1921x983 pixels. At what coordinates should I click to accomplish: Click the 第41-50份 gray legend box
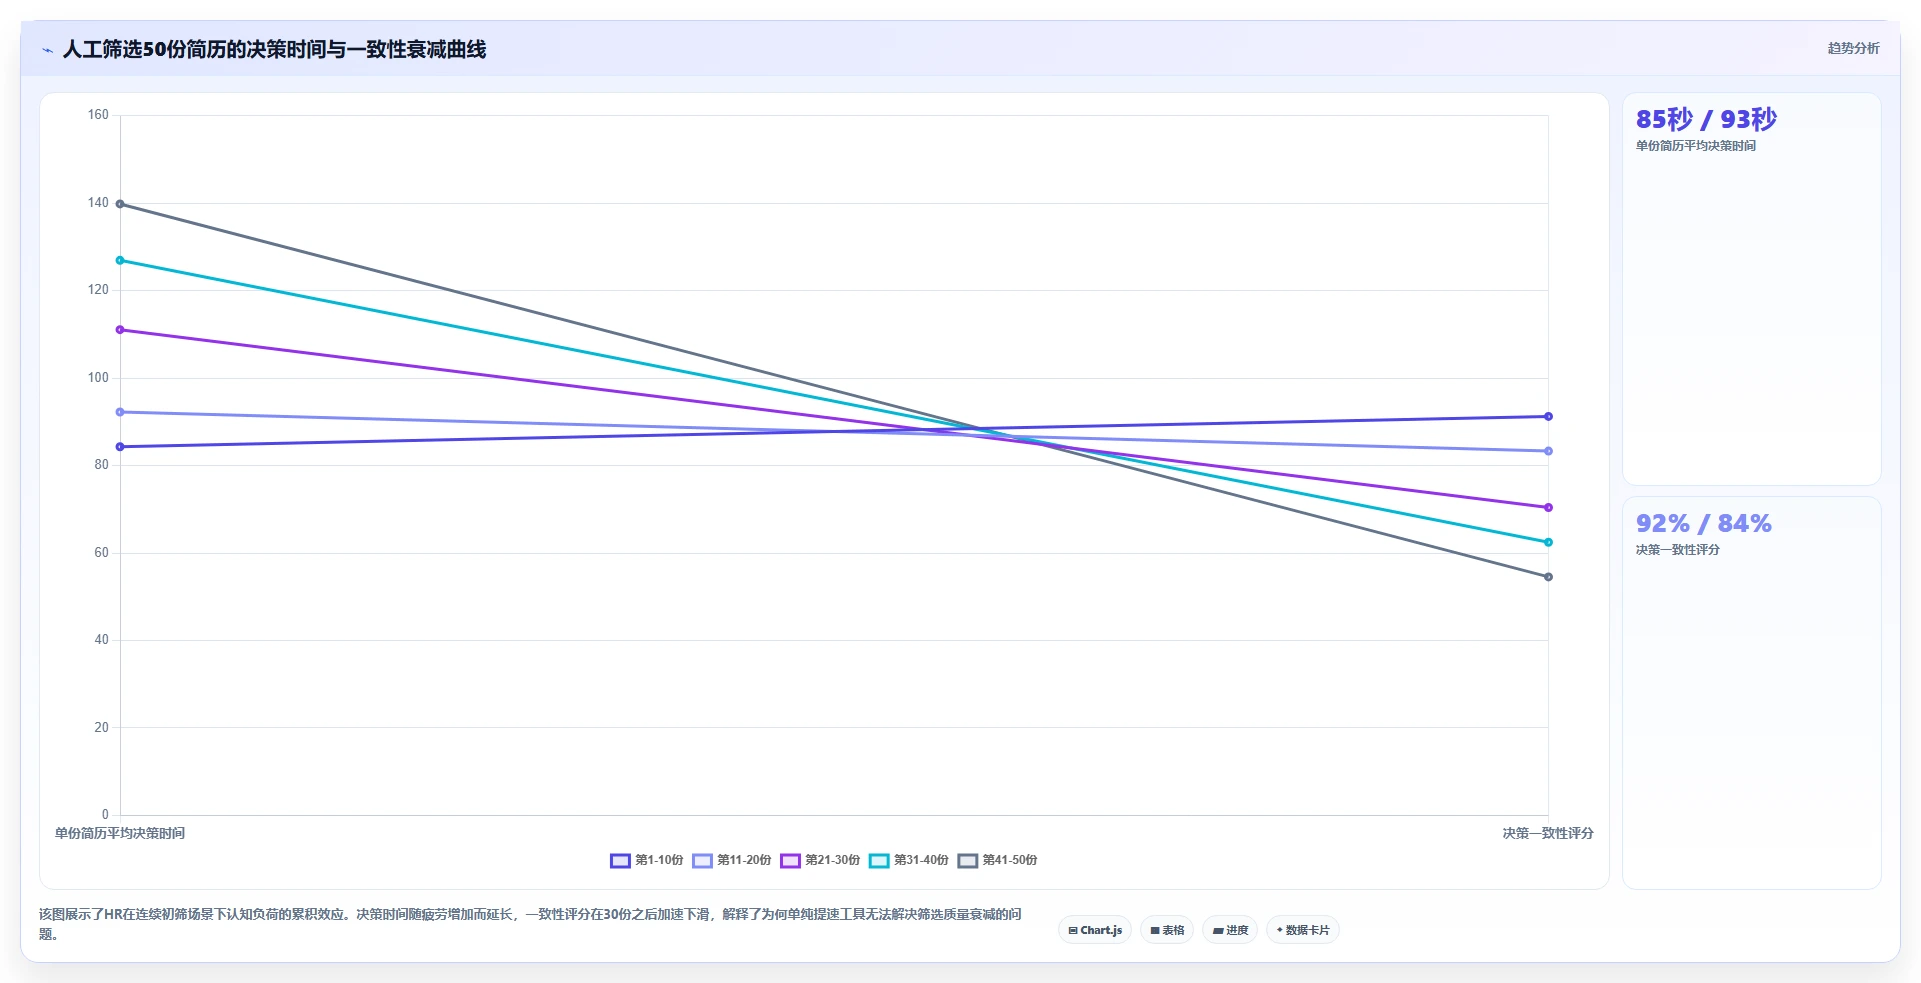pyautogui.click(x=968, y=860)
